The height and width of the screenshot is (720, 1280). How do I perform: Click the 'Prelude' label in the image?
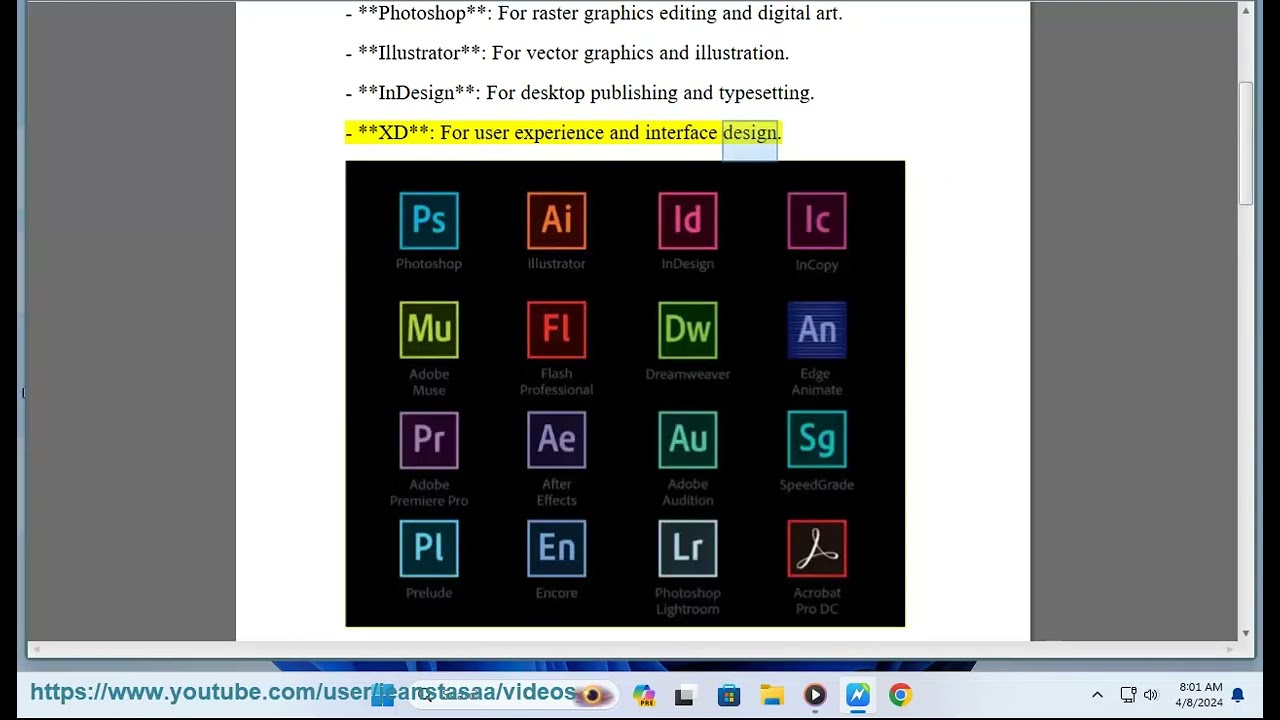pos(429,593)
